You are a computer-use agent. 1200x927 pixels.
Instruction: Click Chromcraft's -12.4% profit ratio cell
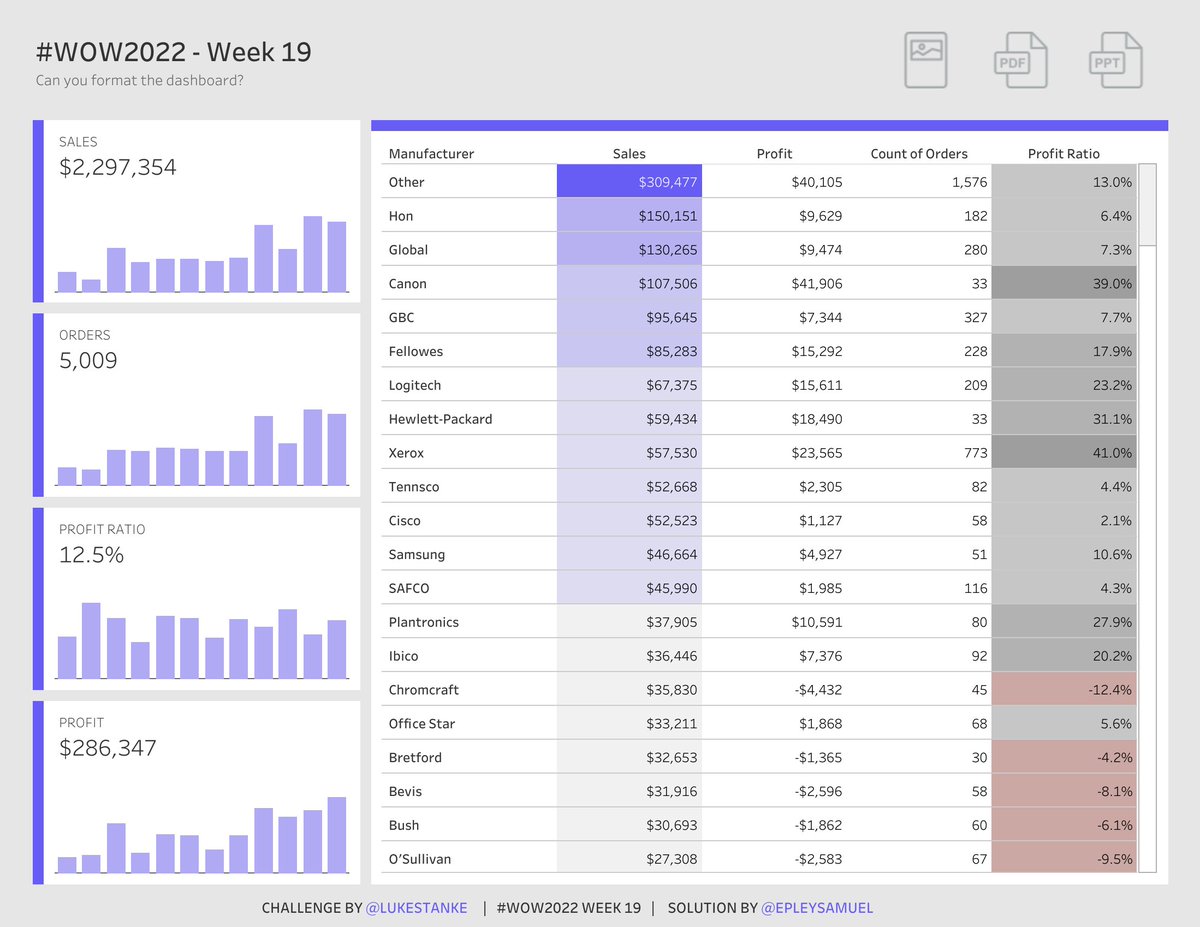tap(1064, 690)
